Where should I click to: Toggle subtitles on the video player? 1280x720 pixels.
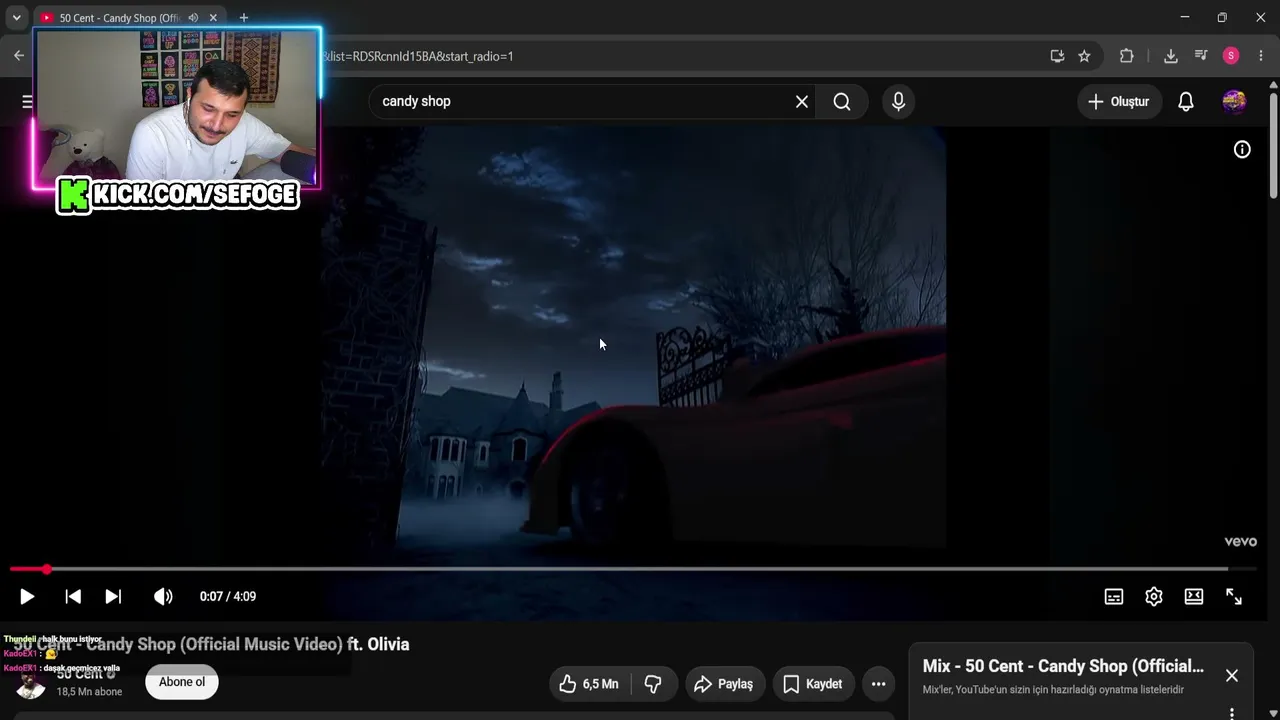tap(1114, 596)
